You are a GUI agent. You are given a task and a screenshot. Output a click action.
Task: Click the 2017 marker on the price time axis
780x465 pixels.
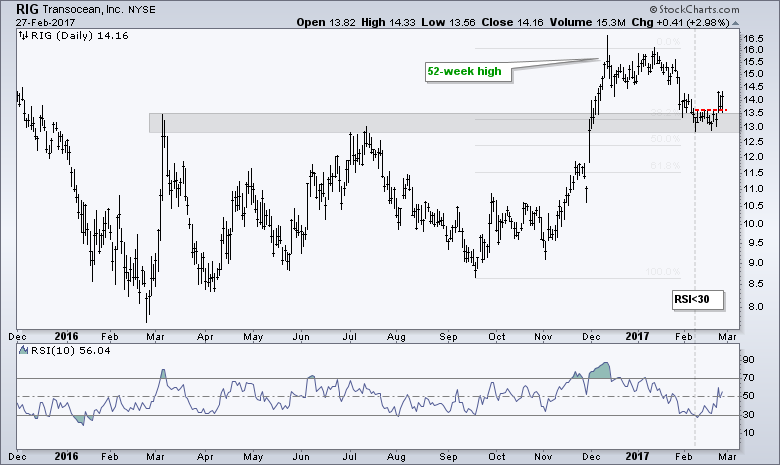point(638,337)
